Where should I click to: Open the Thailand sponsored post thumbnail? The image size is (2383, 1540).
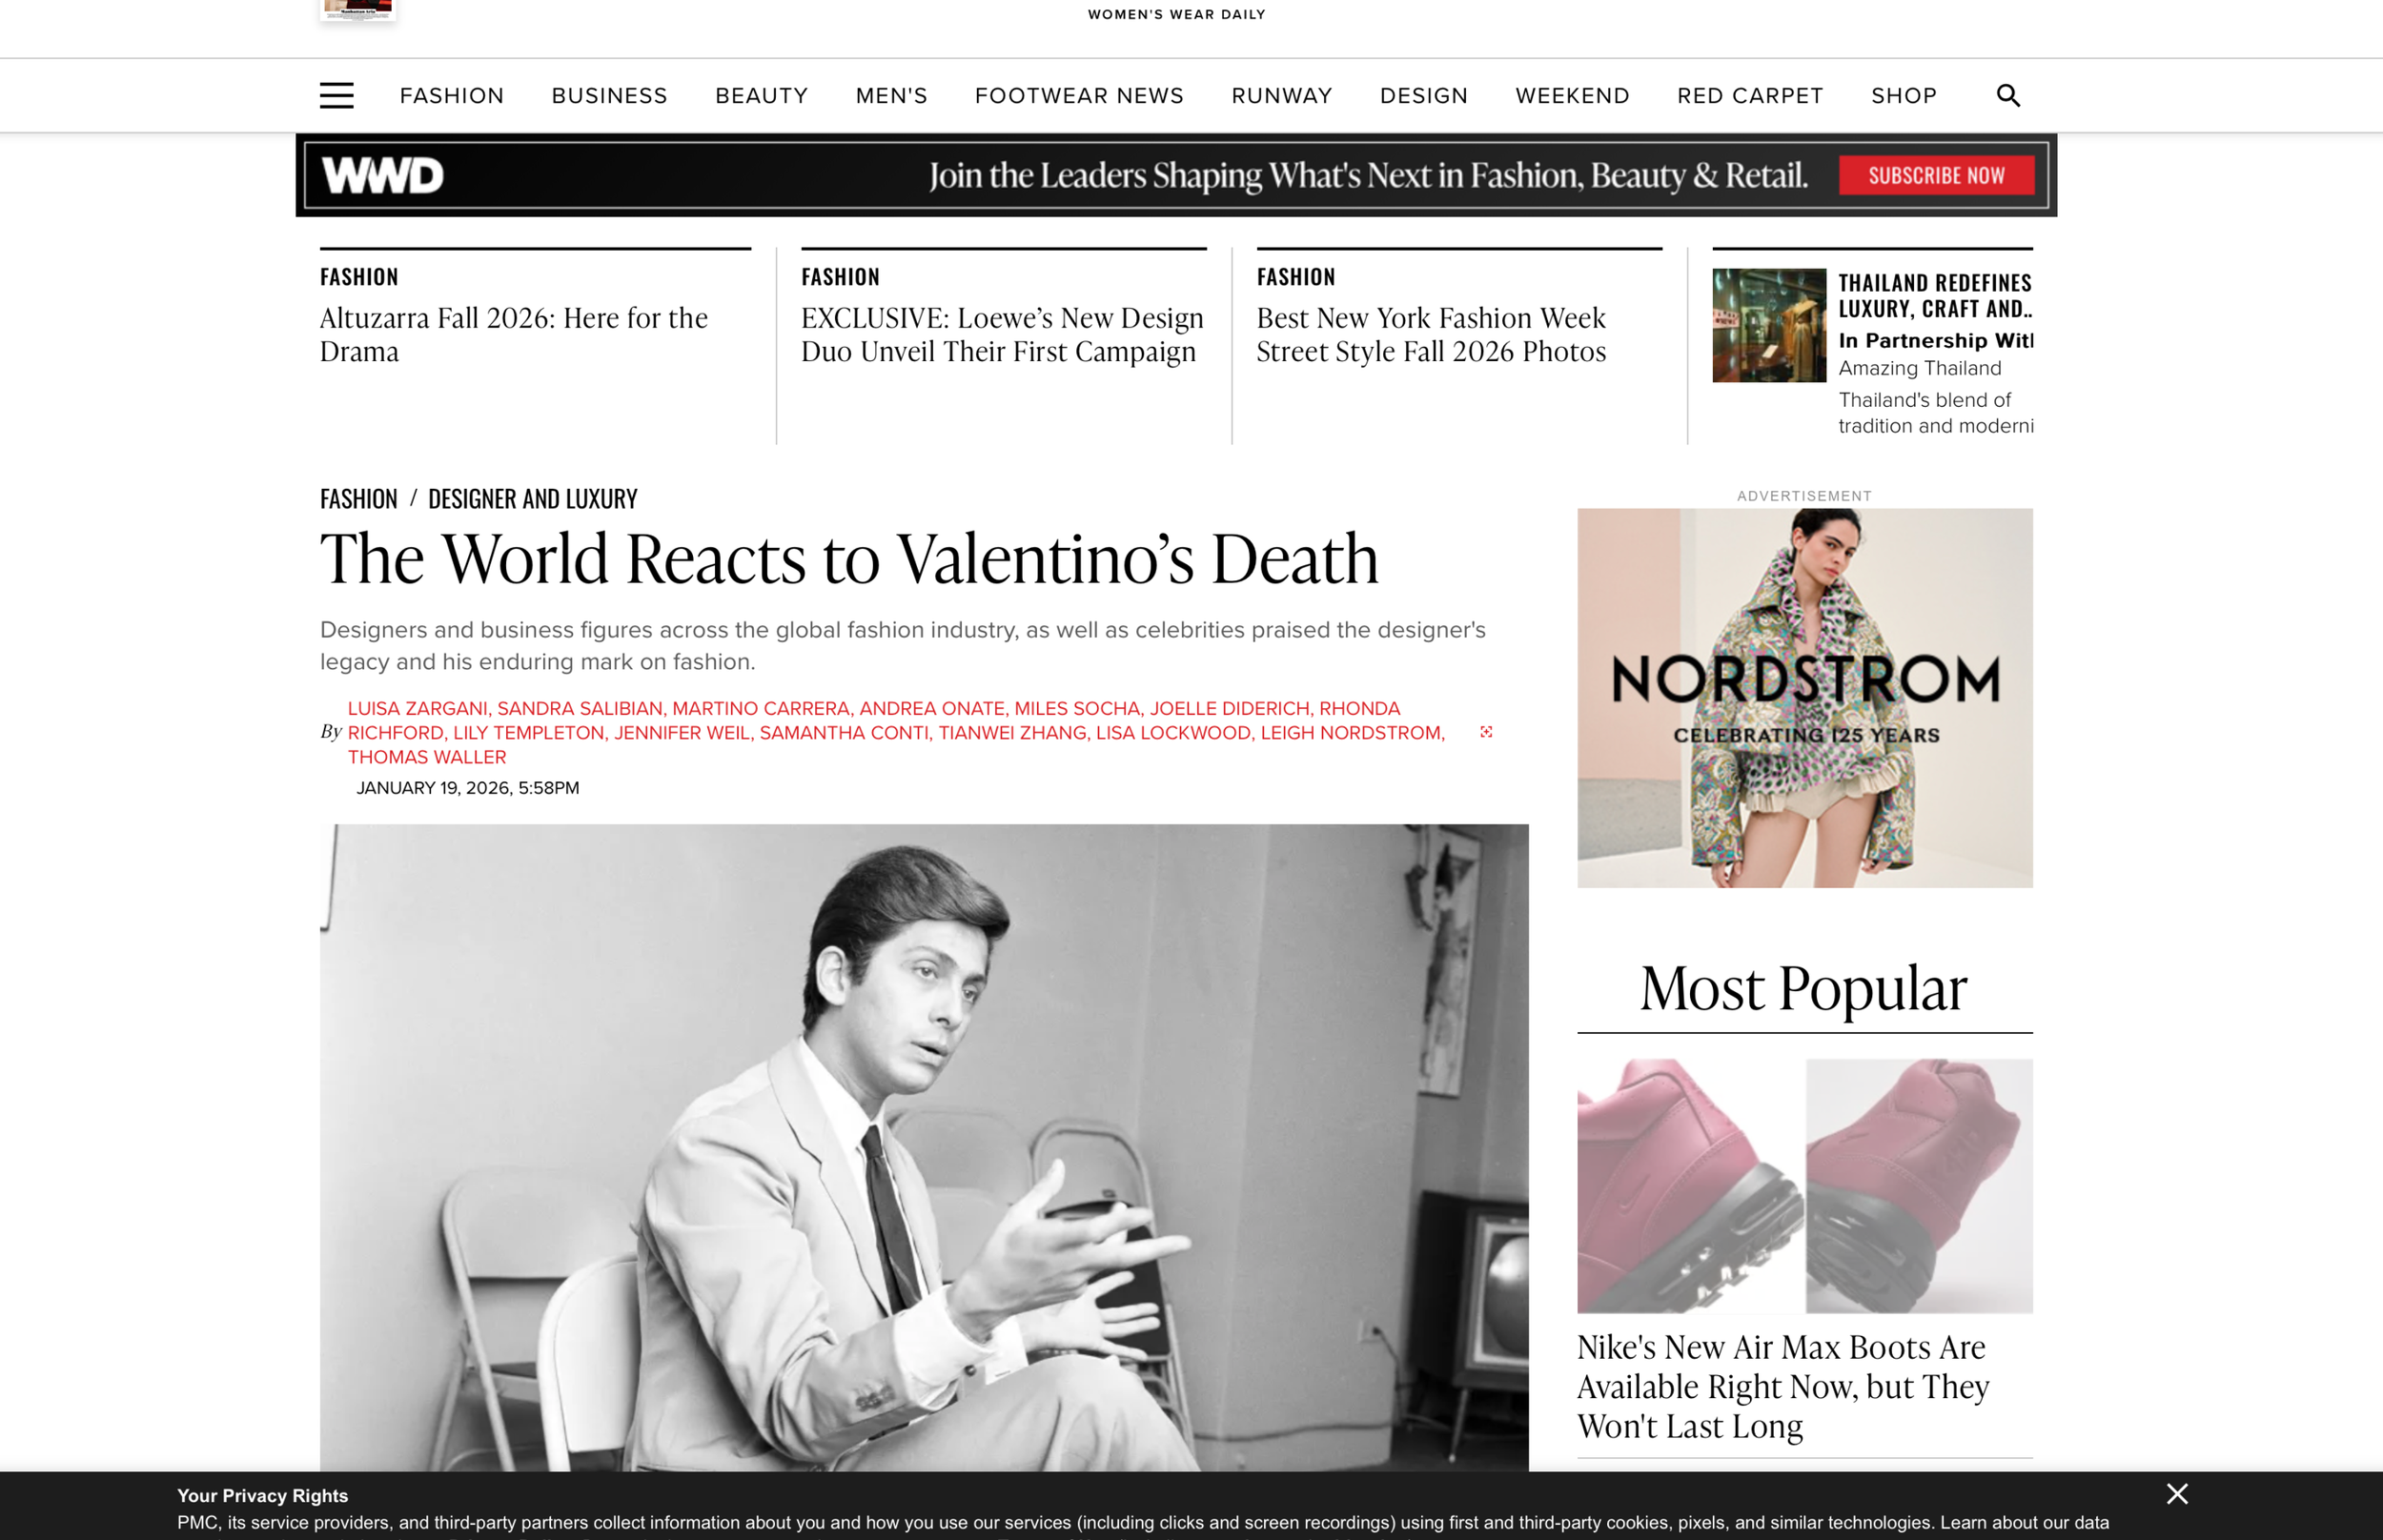click(1768, 325)
